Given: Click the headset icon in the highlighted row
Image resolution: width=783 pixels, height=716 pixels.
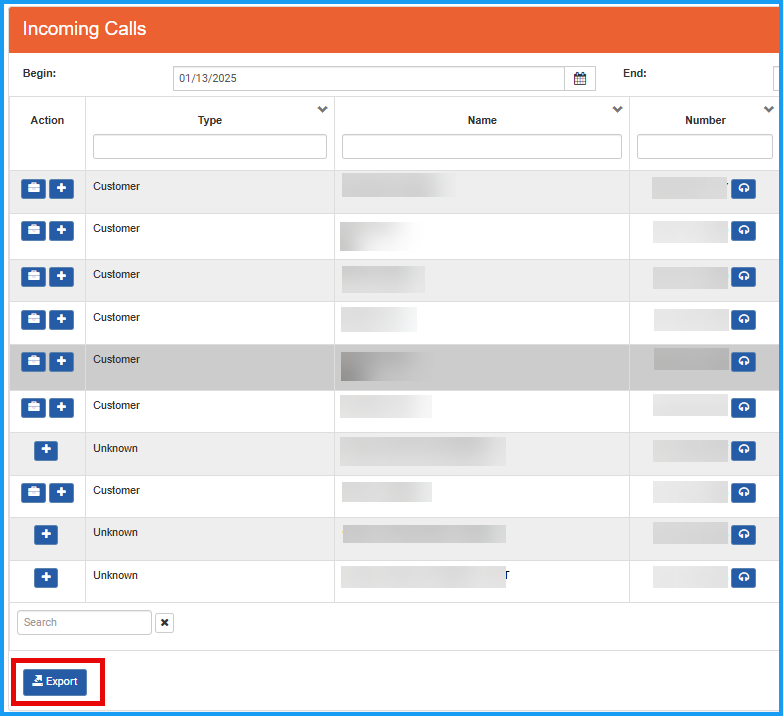Looking at the screenshot, I should click(743, 361).
